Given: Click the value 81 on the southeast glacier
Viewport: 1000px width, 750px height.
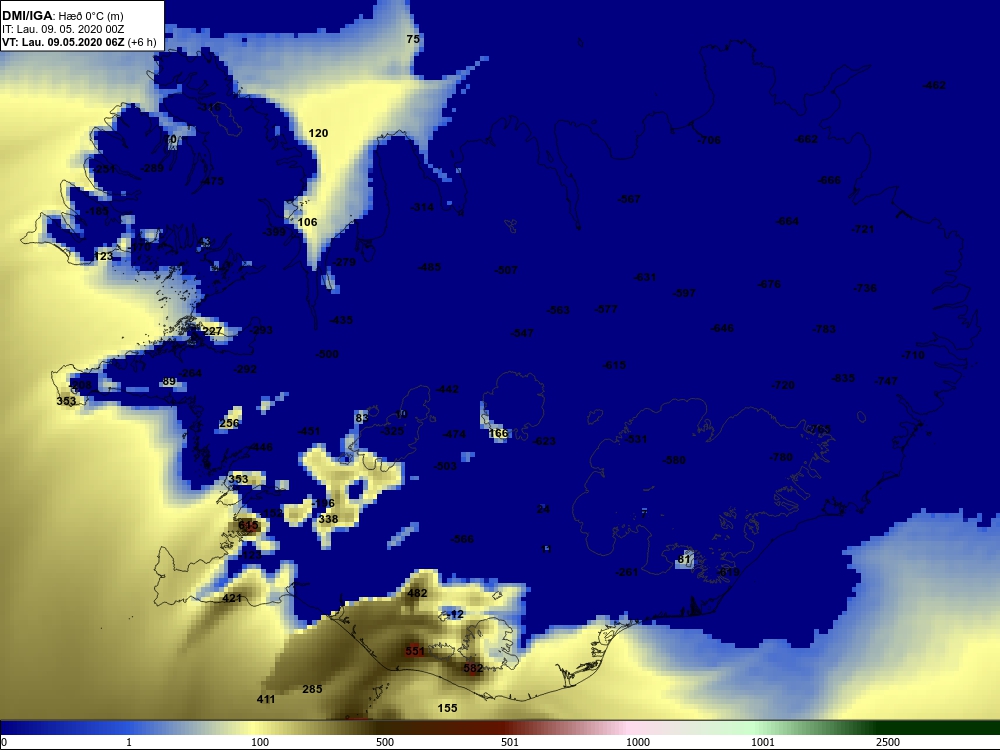Looking at the screenshot, I should coord(684,559).
